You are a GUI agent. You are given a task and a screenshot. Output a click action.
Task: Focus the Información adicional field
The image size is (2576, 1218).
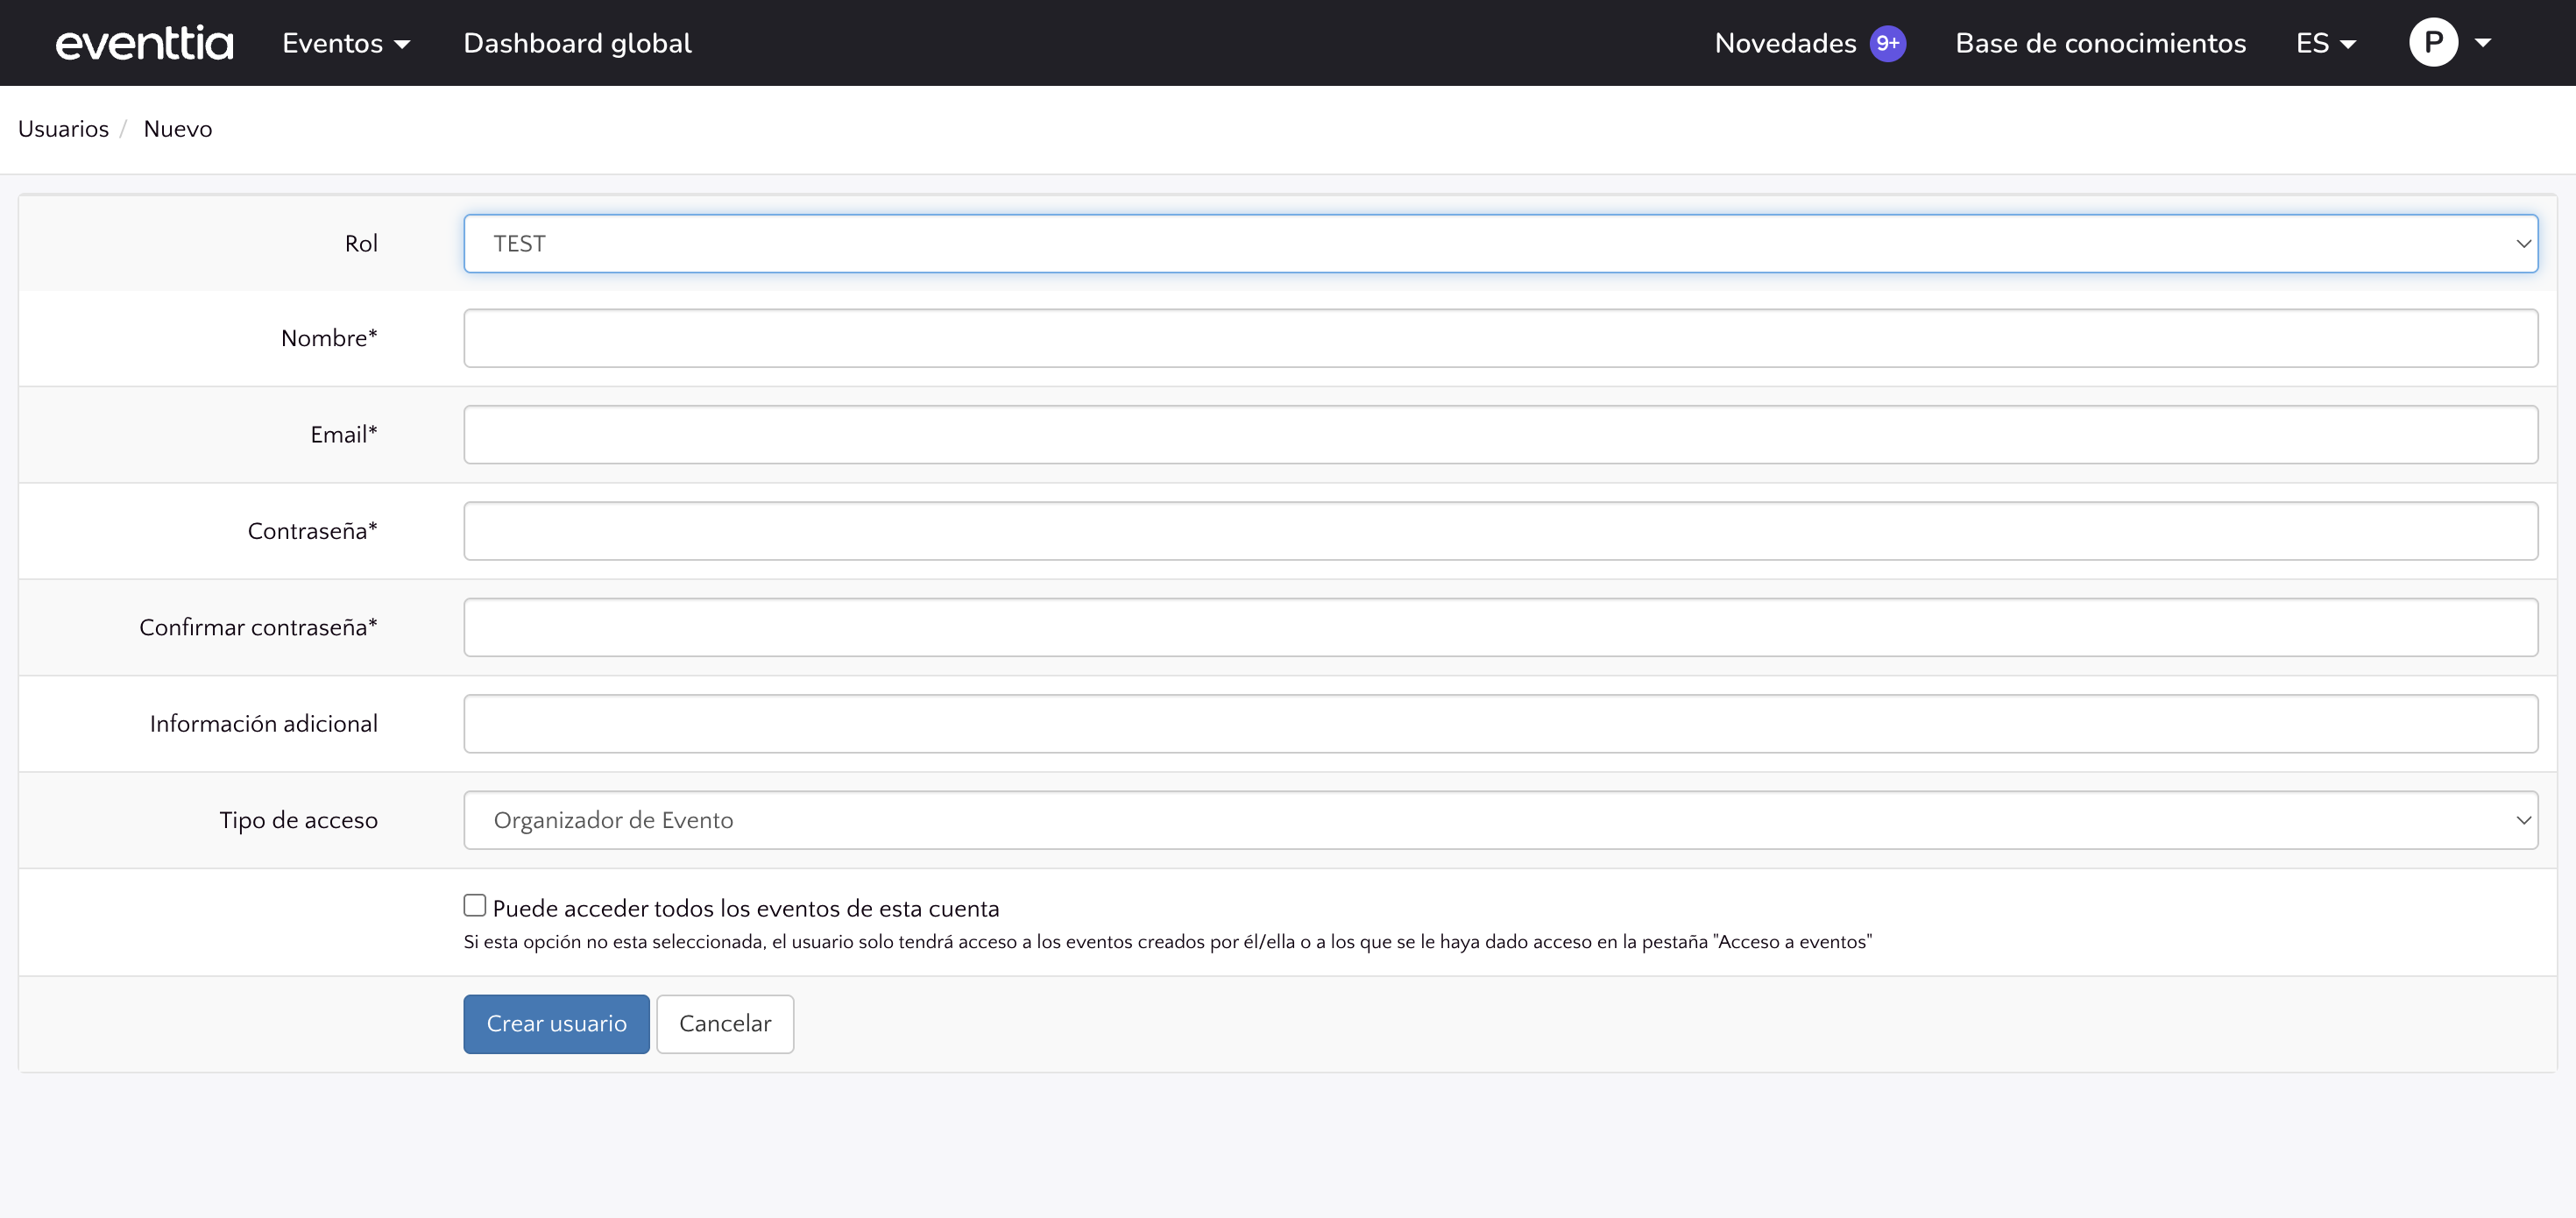[x=1500, y=724]
